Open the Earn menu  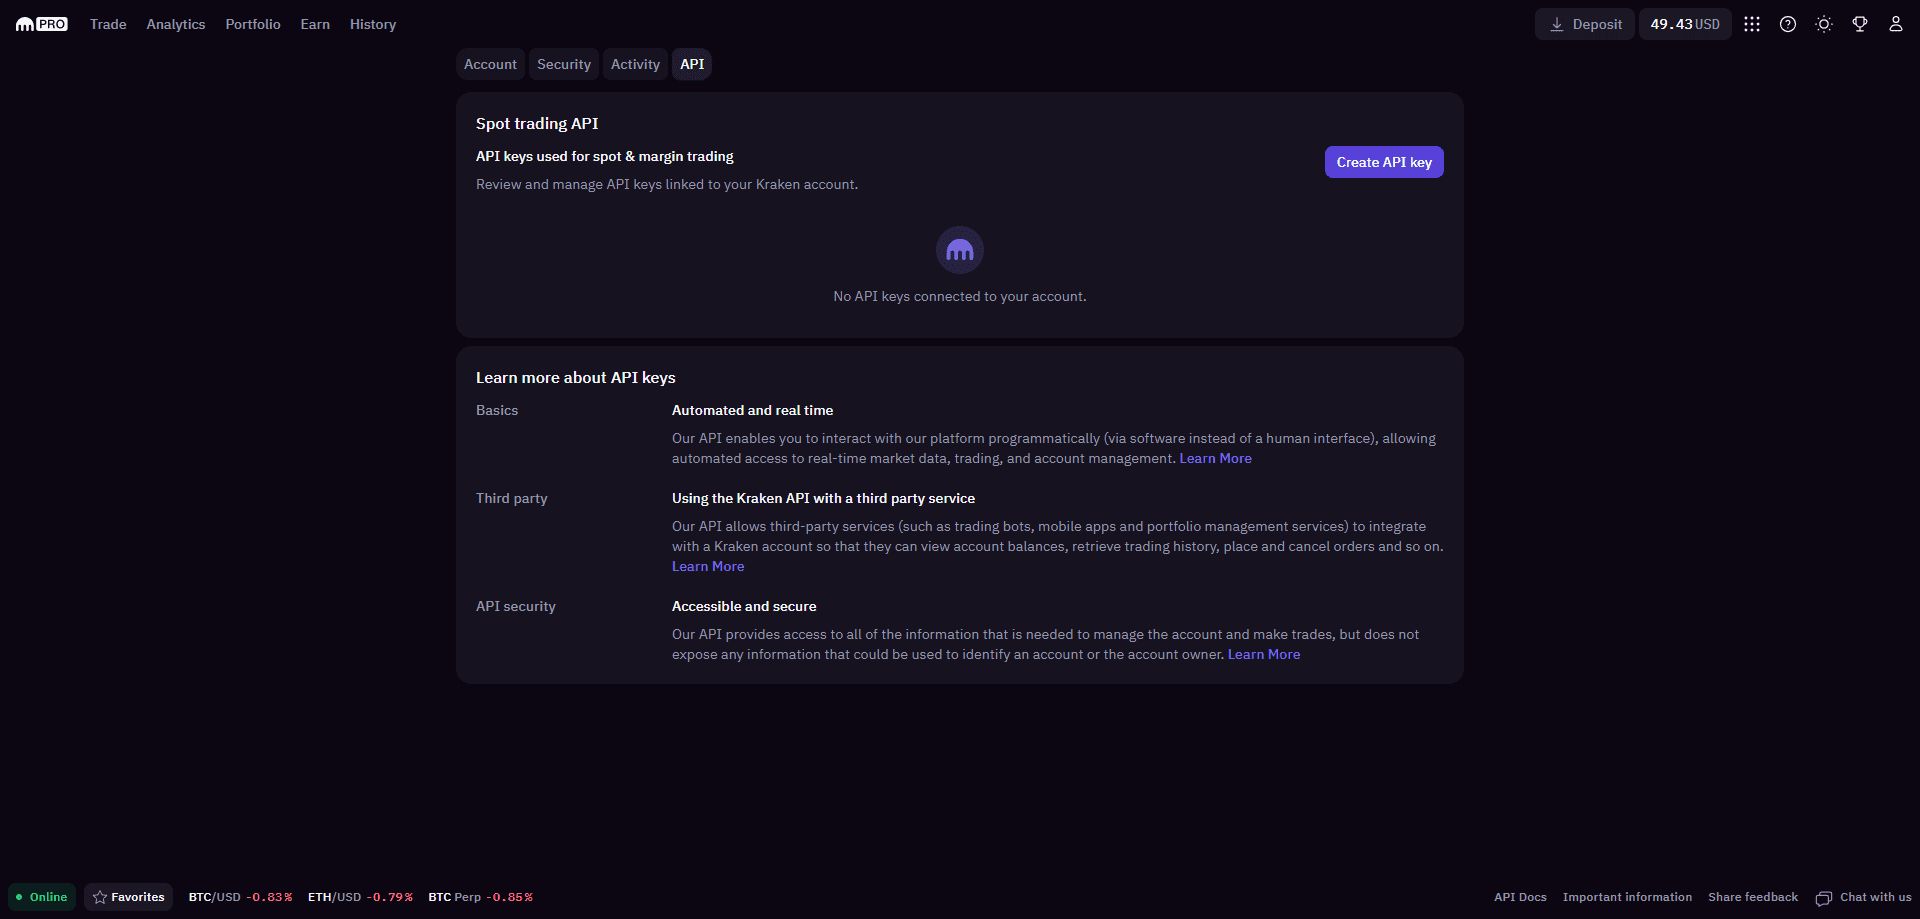(315, 24)
